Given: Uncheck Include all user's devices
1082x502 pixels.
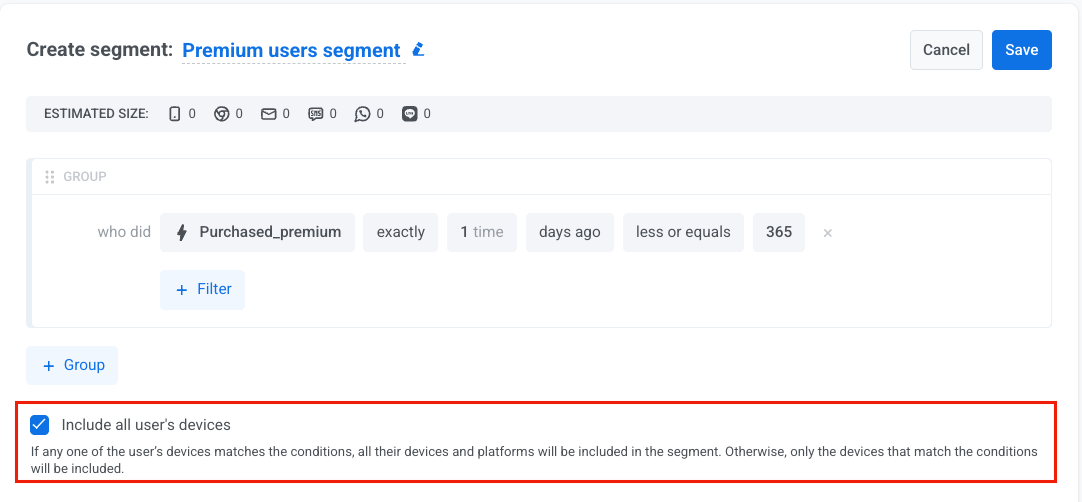Looking at the screenshot, I should (x=40, y=425).
